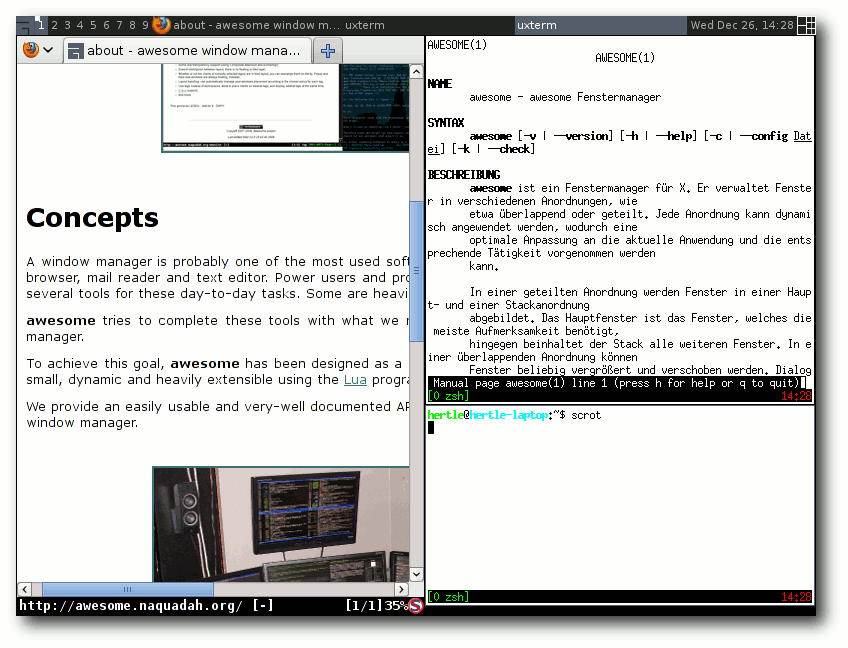Click the red 14:28 clock in lower terminal
This screenshot has width=848, height=648.
[796, 597]
